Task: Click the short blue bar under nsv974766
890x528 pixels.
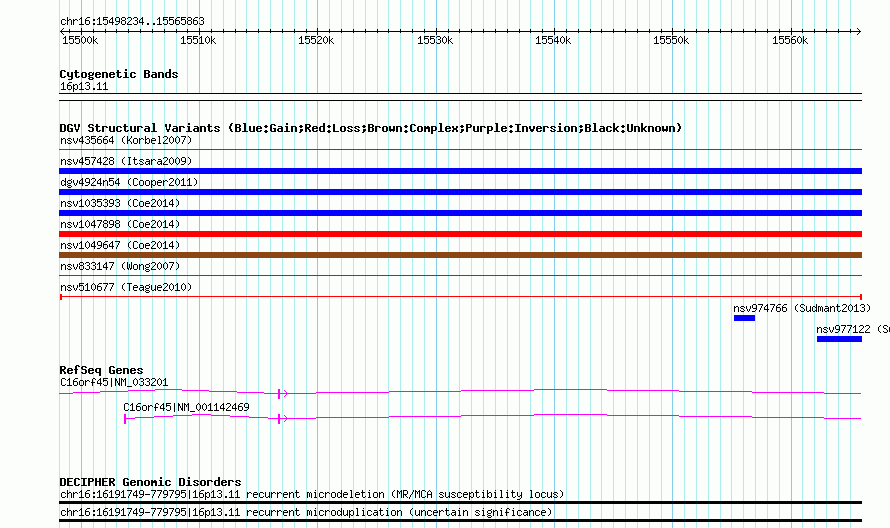Action: tap(744, 318)
